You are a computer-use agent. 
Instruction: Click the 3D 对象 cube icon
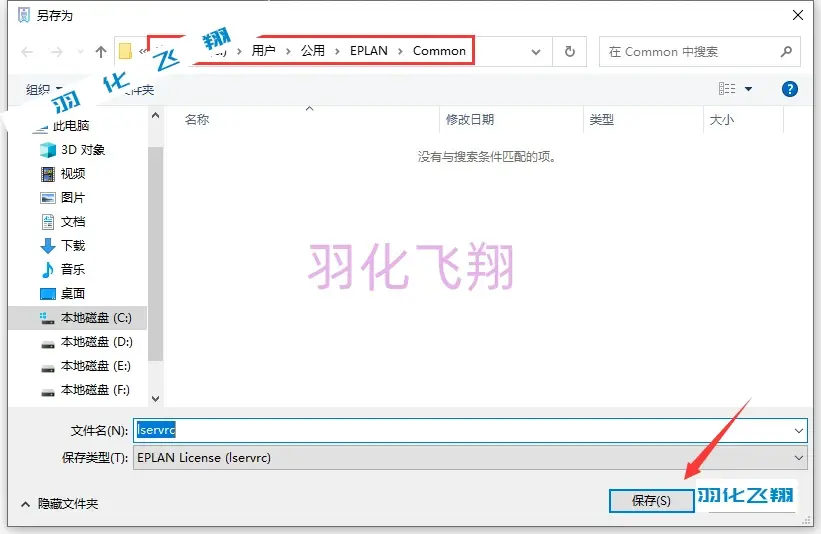[x=48, y=150]
